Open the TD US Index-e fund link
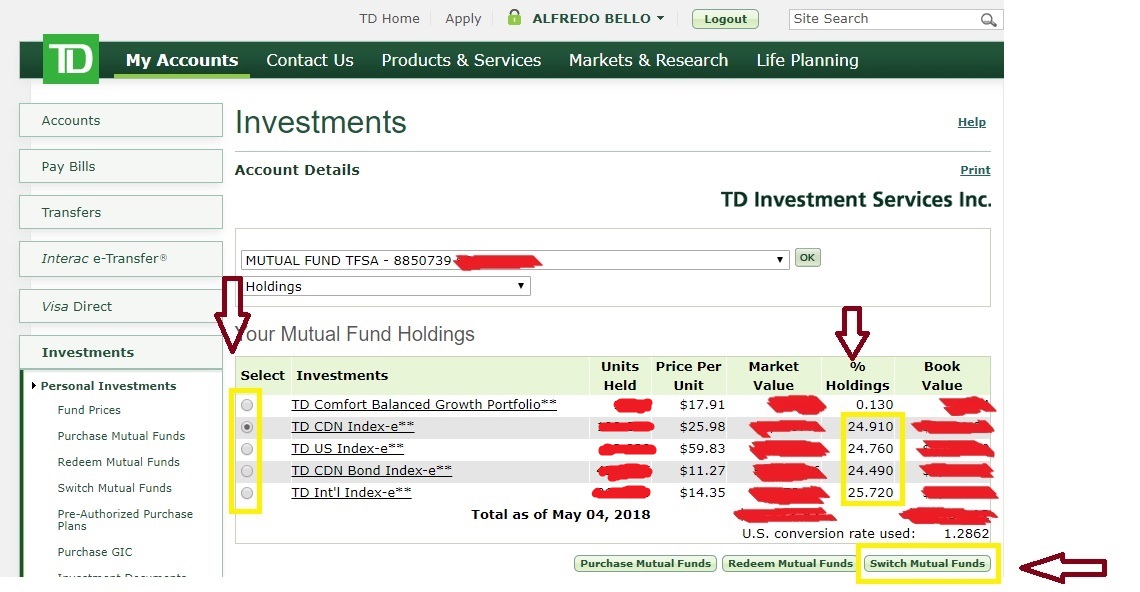1140x592 pixels. tap(348, 448)
